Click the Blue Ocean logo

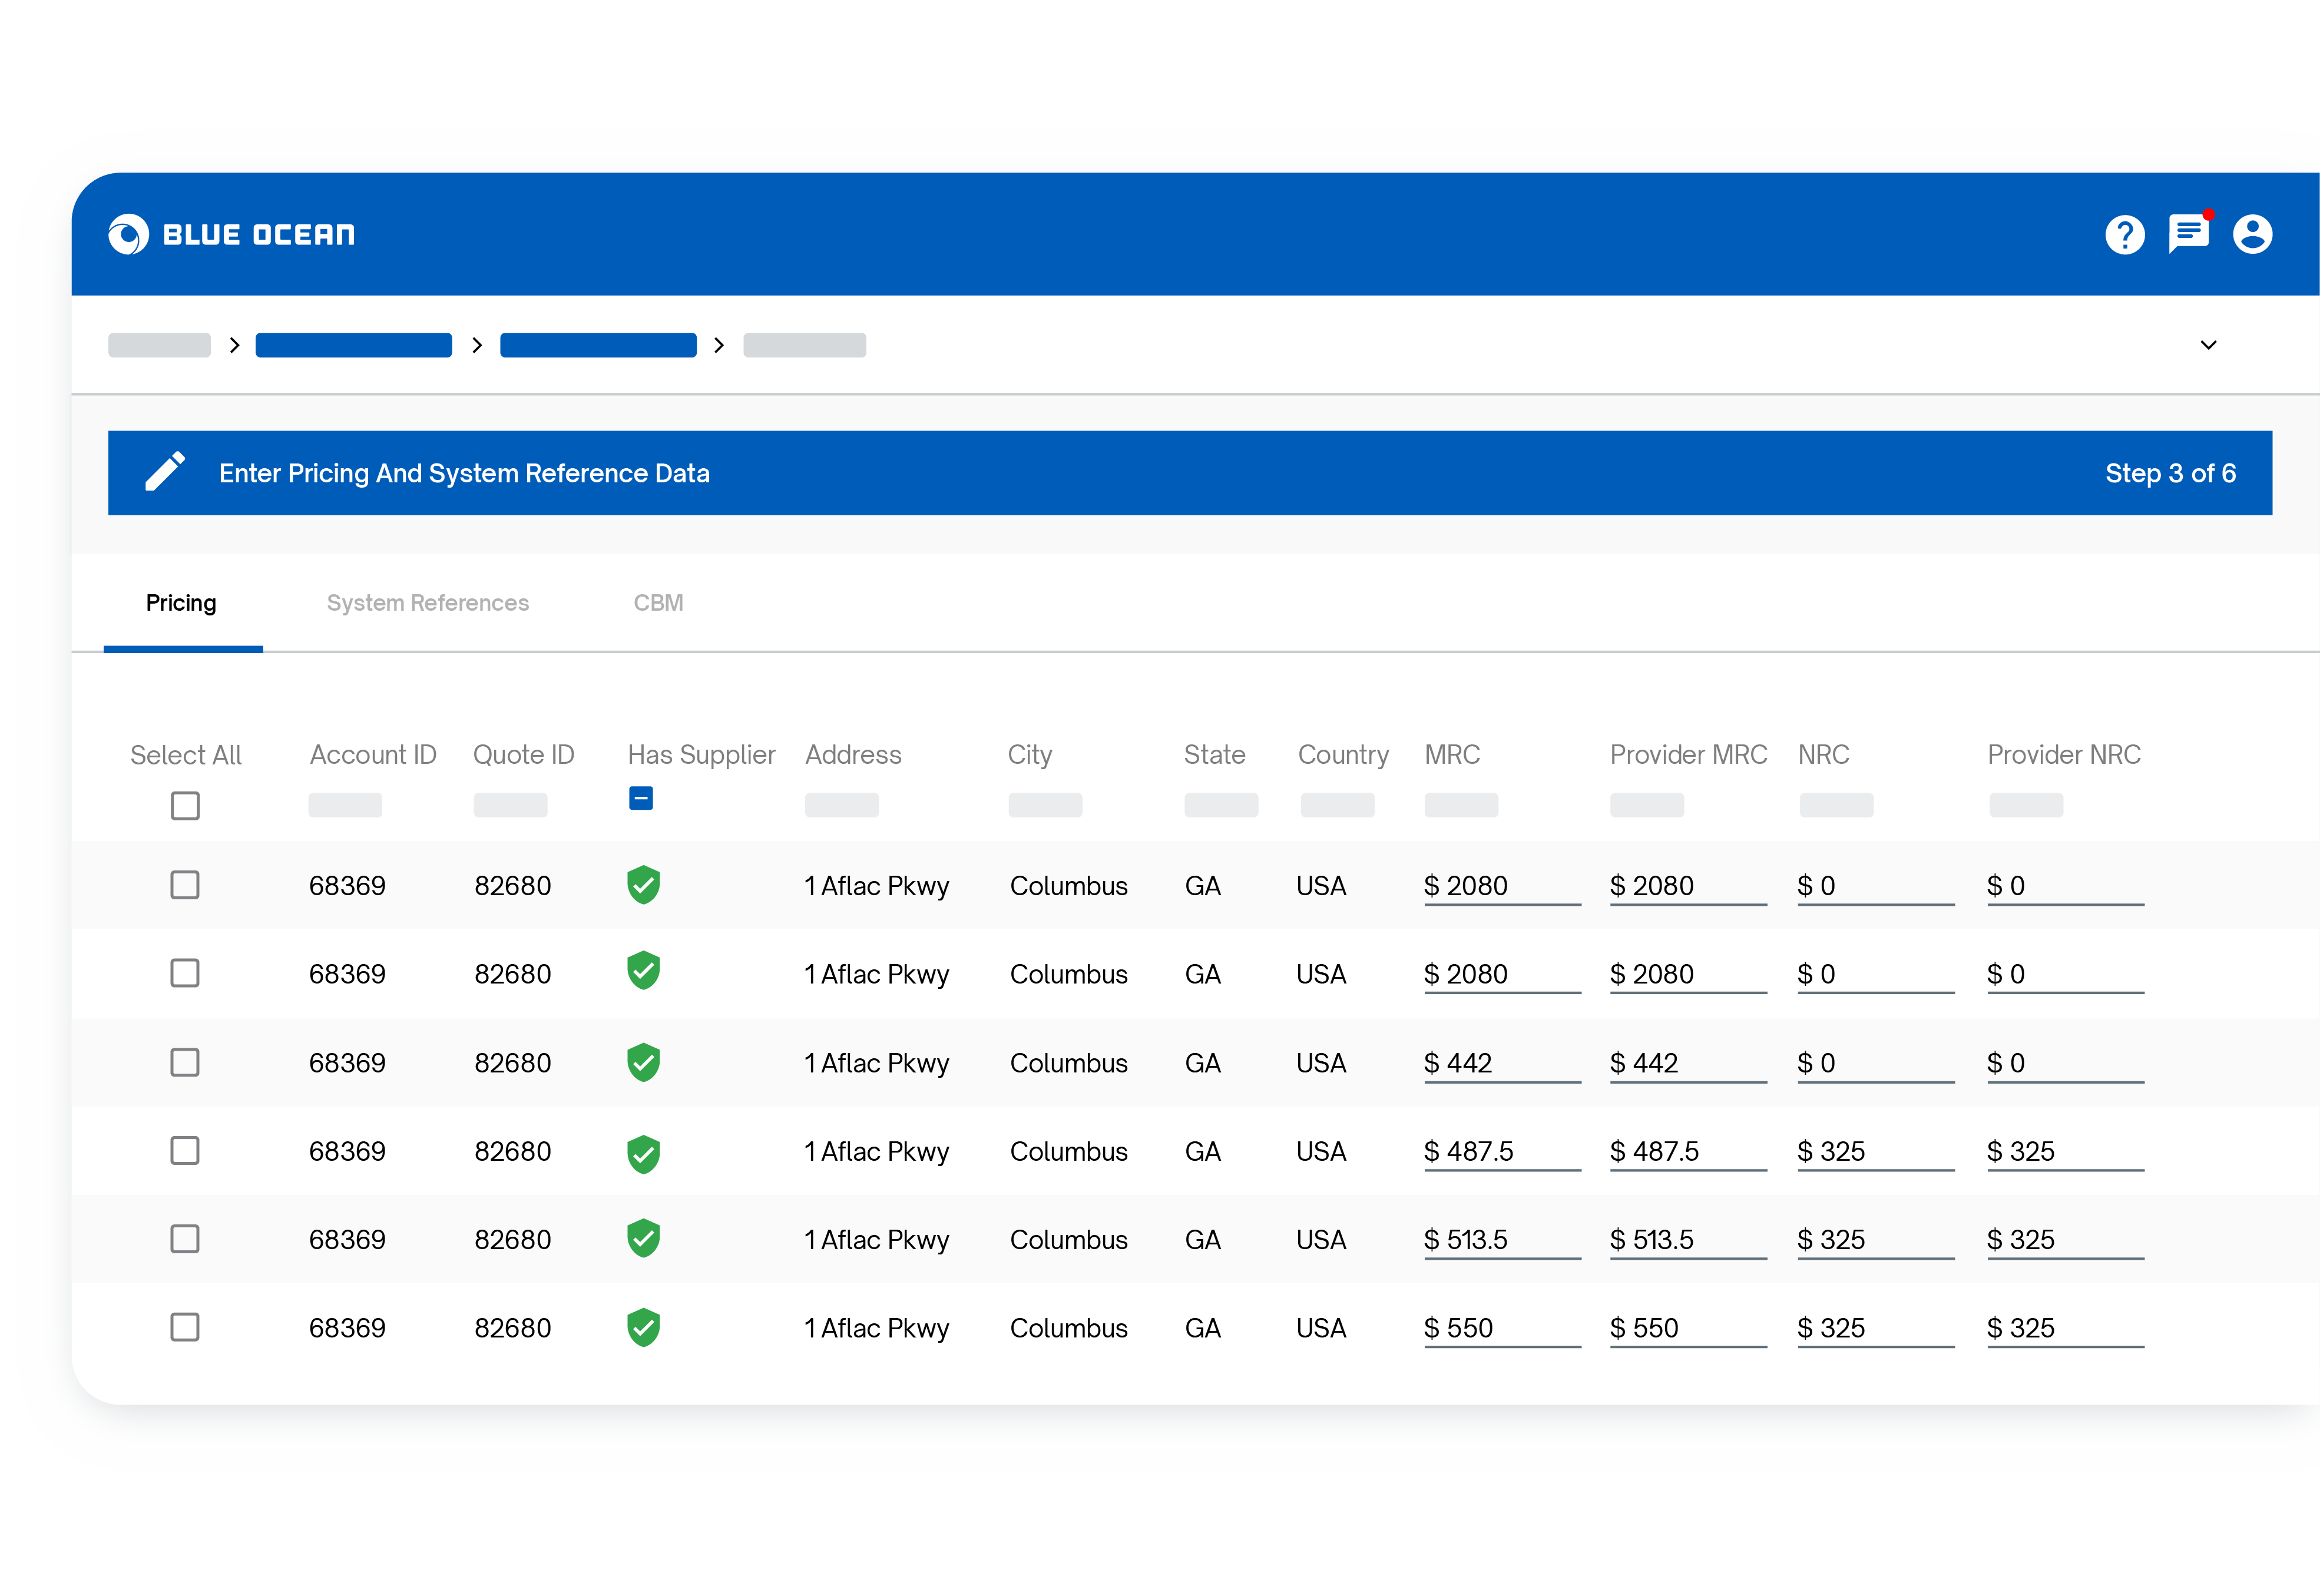(x=231, y=235)
